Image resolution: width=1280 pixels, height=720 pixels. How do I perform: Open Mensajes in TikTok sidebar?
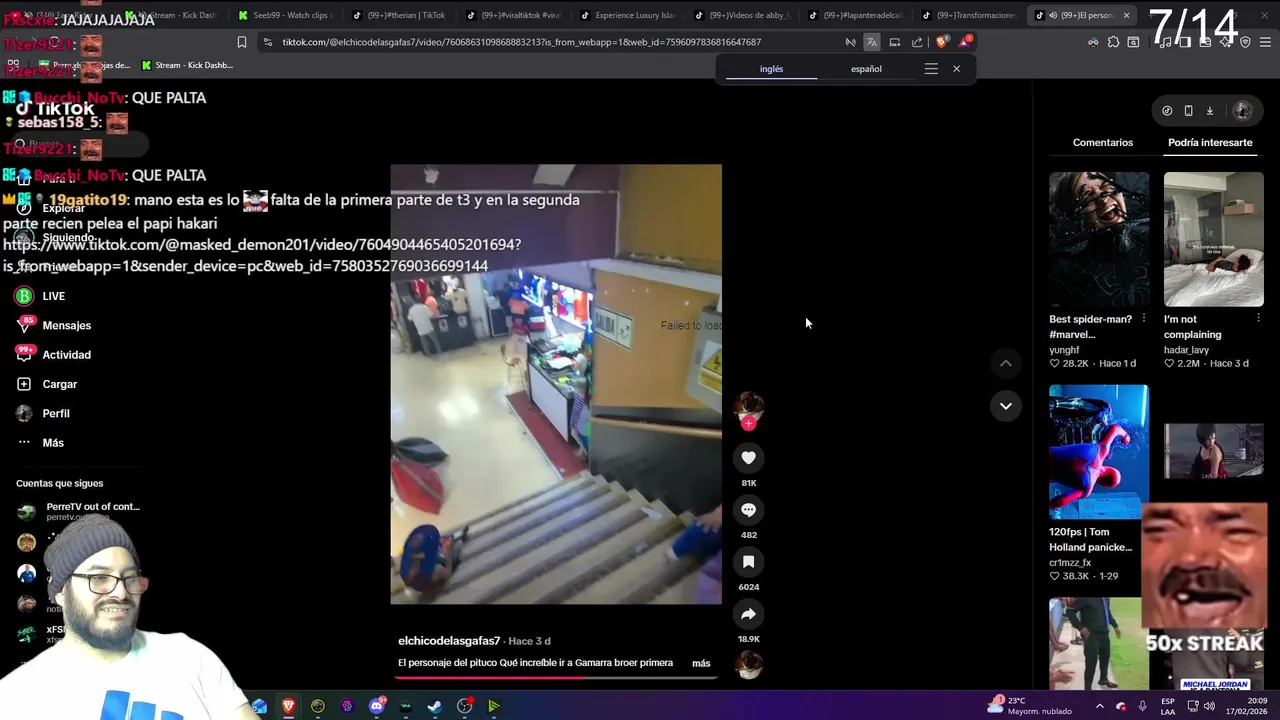pos(66,325)
